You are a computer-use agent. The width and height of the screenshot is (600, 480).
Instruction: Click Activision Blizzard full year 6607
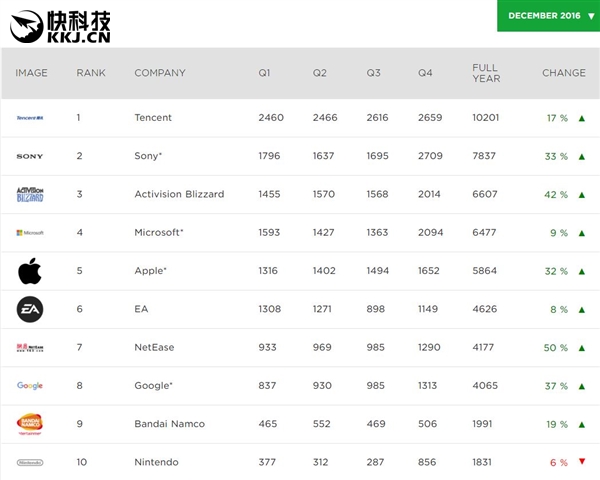[484, 194]
